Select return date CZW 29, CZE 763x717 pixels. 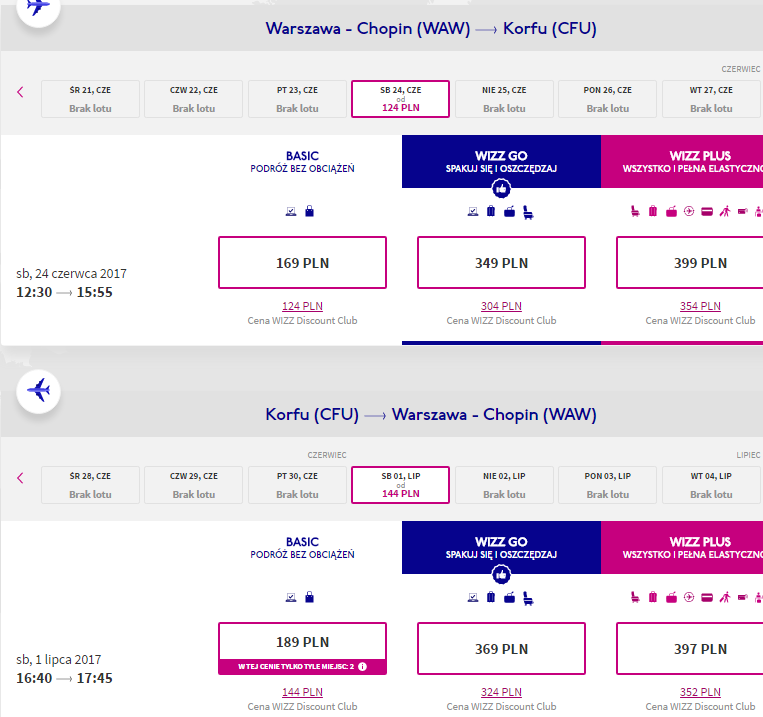click(194, 485)
